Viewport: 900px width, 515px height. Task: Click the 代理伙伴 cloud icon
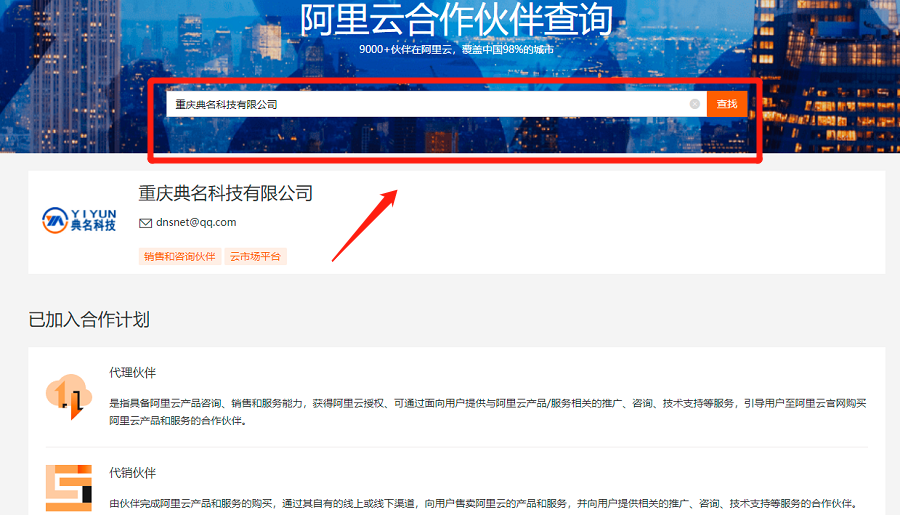[69, 397]
